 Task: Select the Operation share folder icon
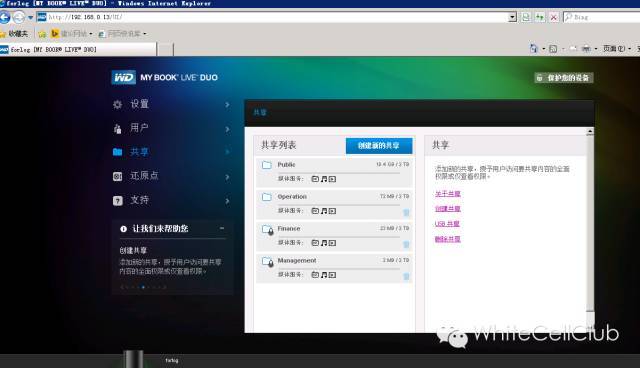point(267,197)
